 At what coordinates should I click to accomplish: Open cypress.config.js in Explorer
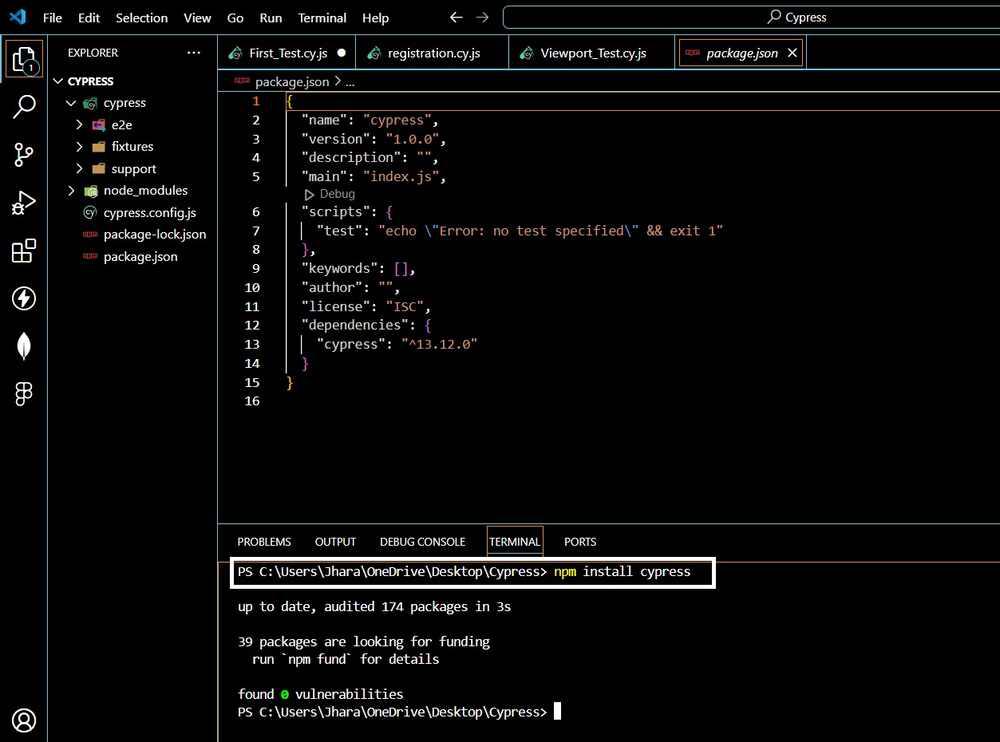(x=149, y=212)
